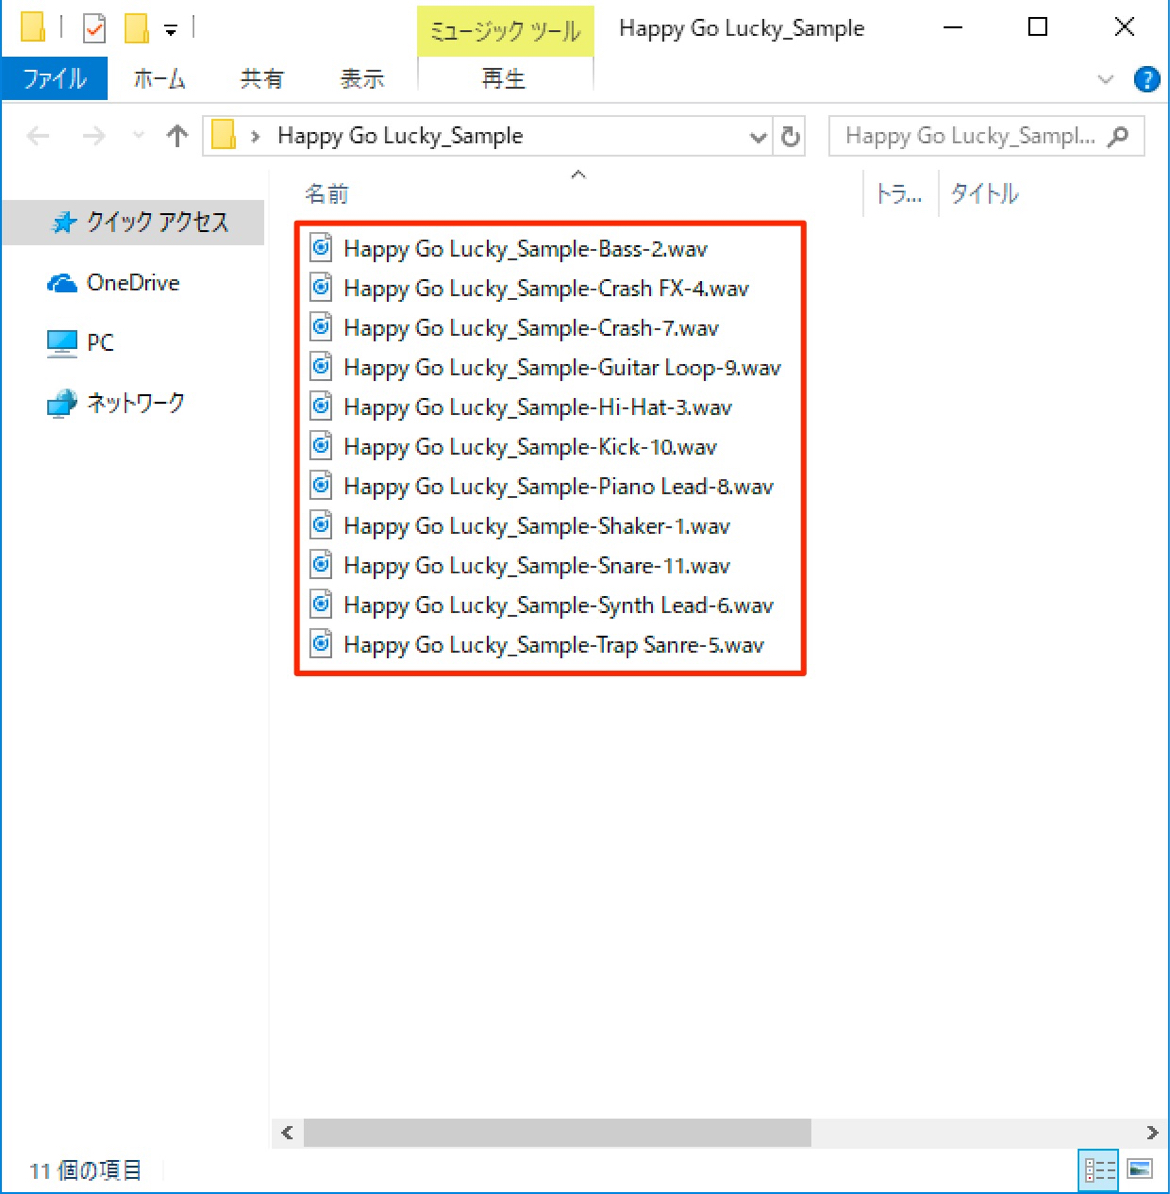This screenshot has height=1194, width=1170.
Task: Click the audio file icon of Kick-10.wav
Action: click(x=321, y=445)
